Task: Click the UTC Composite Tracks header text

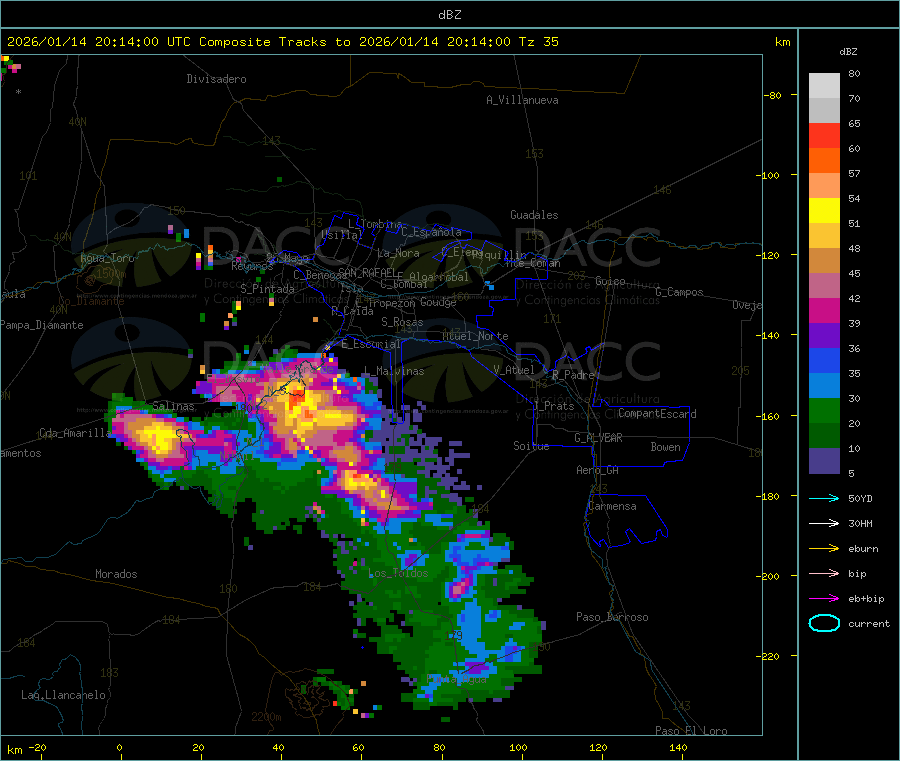Action: click(x=282, y=42)
